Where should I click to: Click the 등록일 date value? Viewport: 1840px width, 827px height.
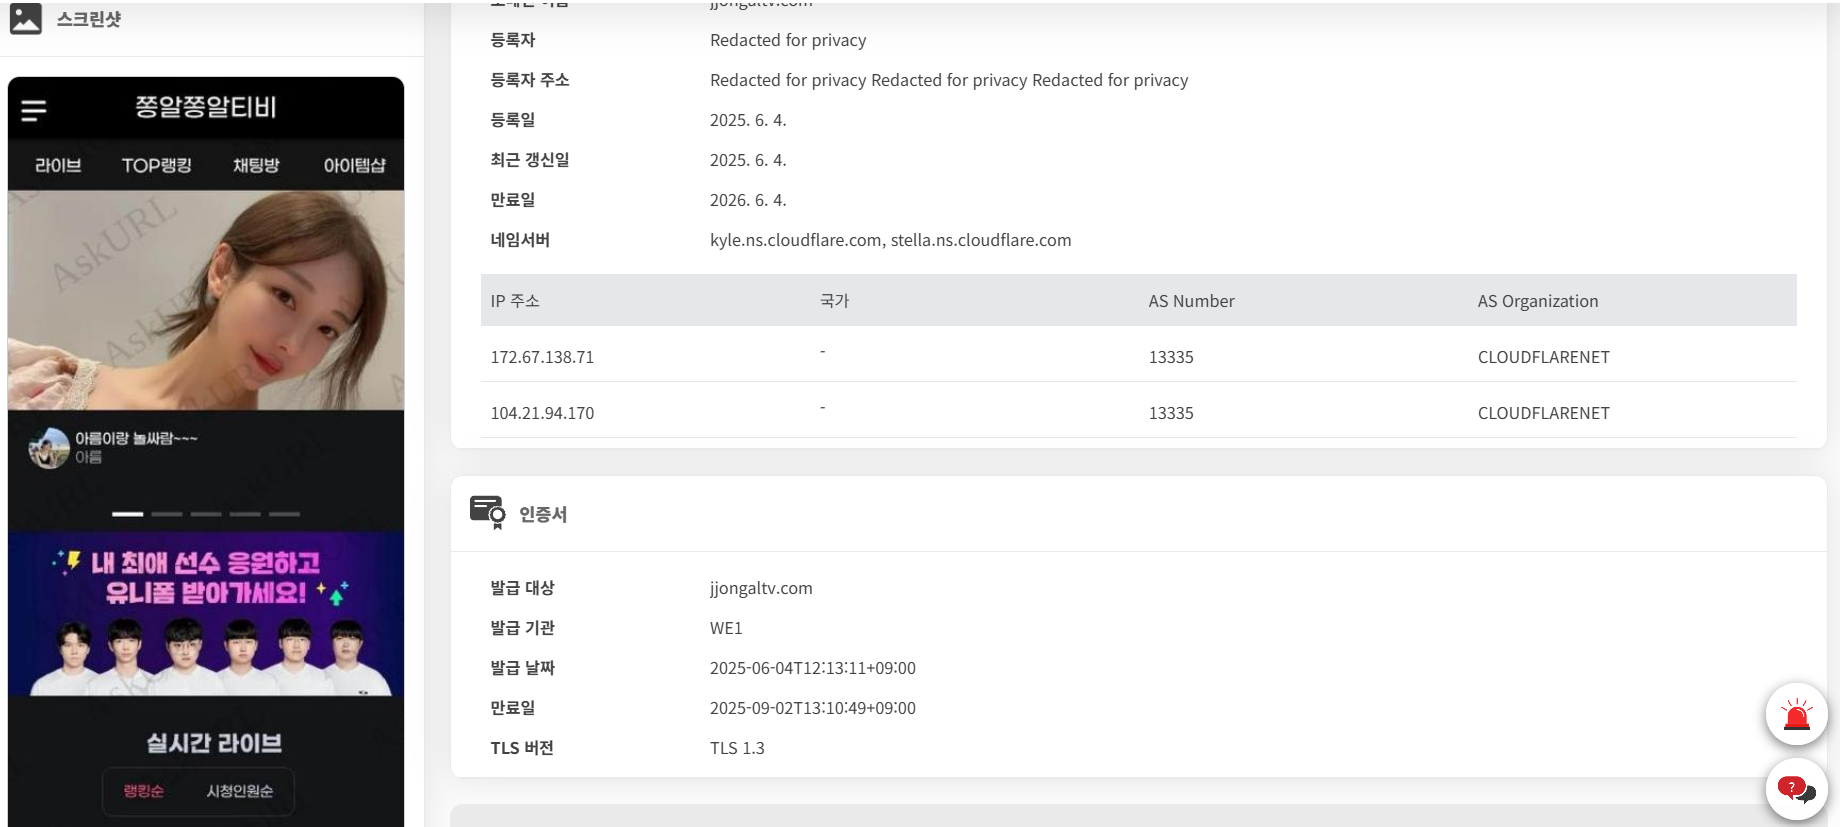pyautogui.click(x=748, y=120)
